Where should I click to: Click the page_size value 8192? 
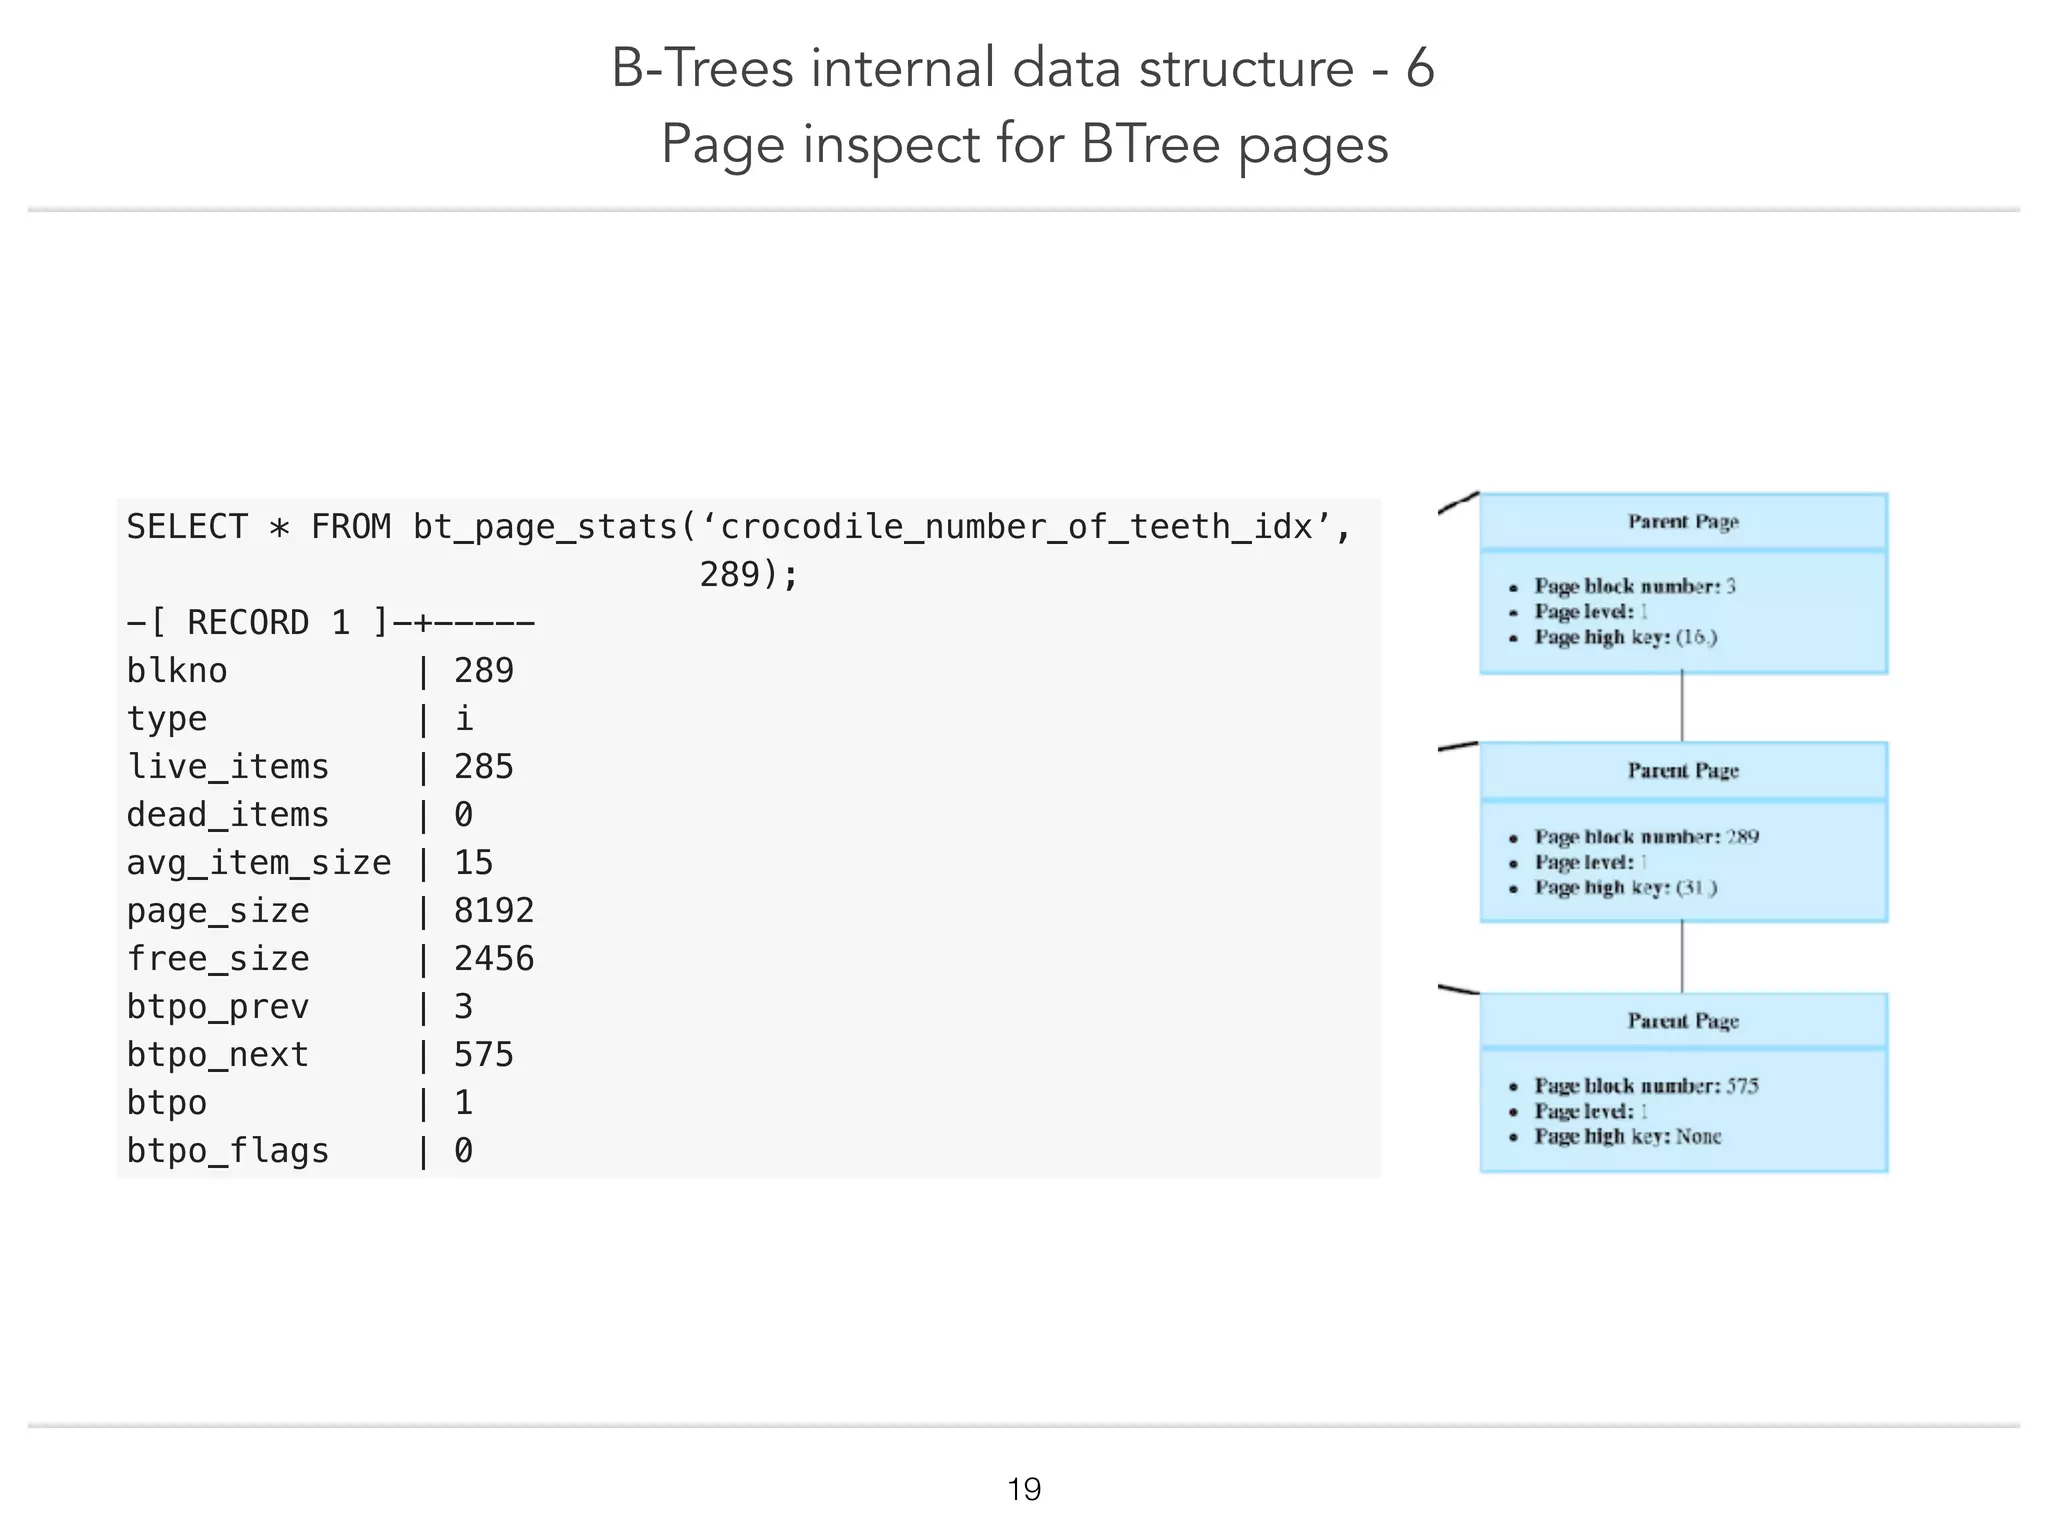(493, 911)
